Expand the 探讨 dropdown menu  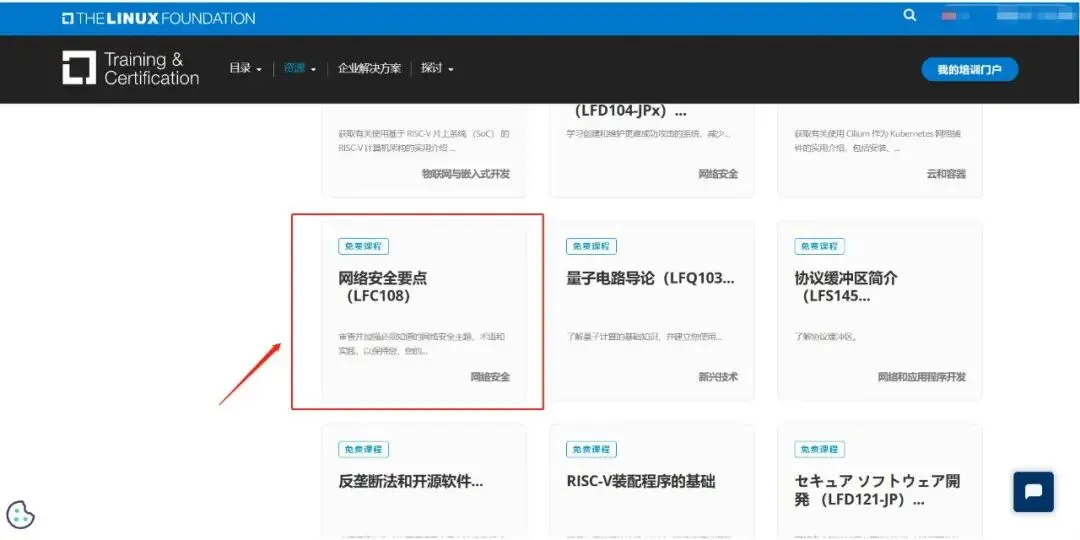tap(437, 69)
